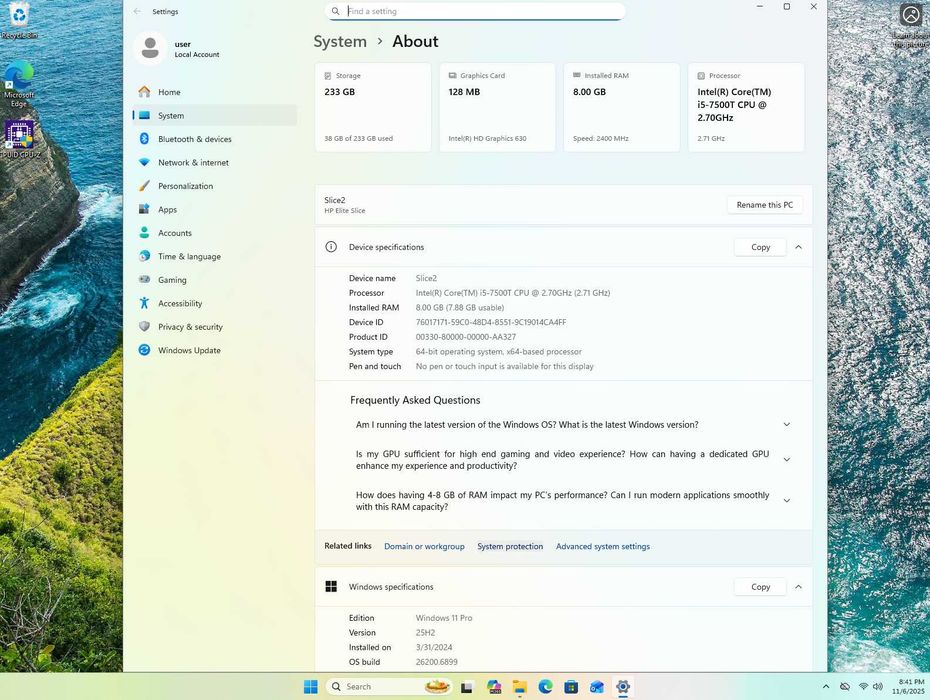Image resolution: width=930 pixels, height=700 pixels.
Task: Open Accessibility settings page
Action: (215, 303)
